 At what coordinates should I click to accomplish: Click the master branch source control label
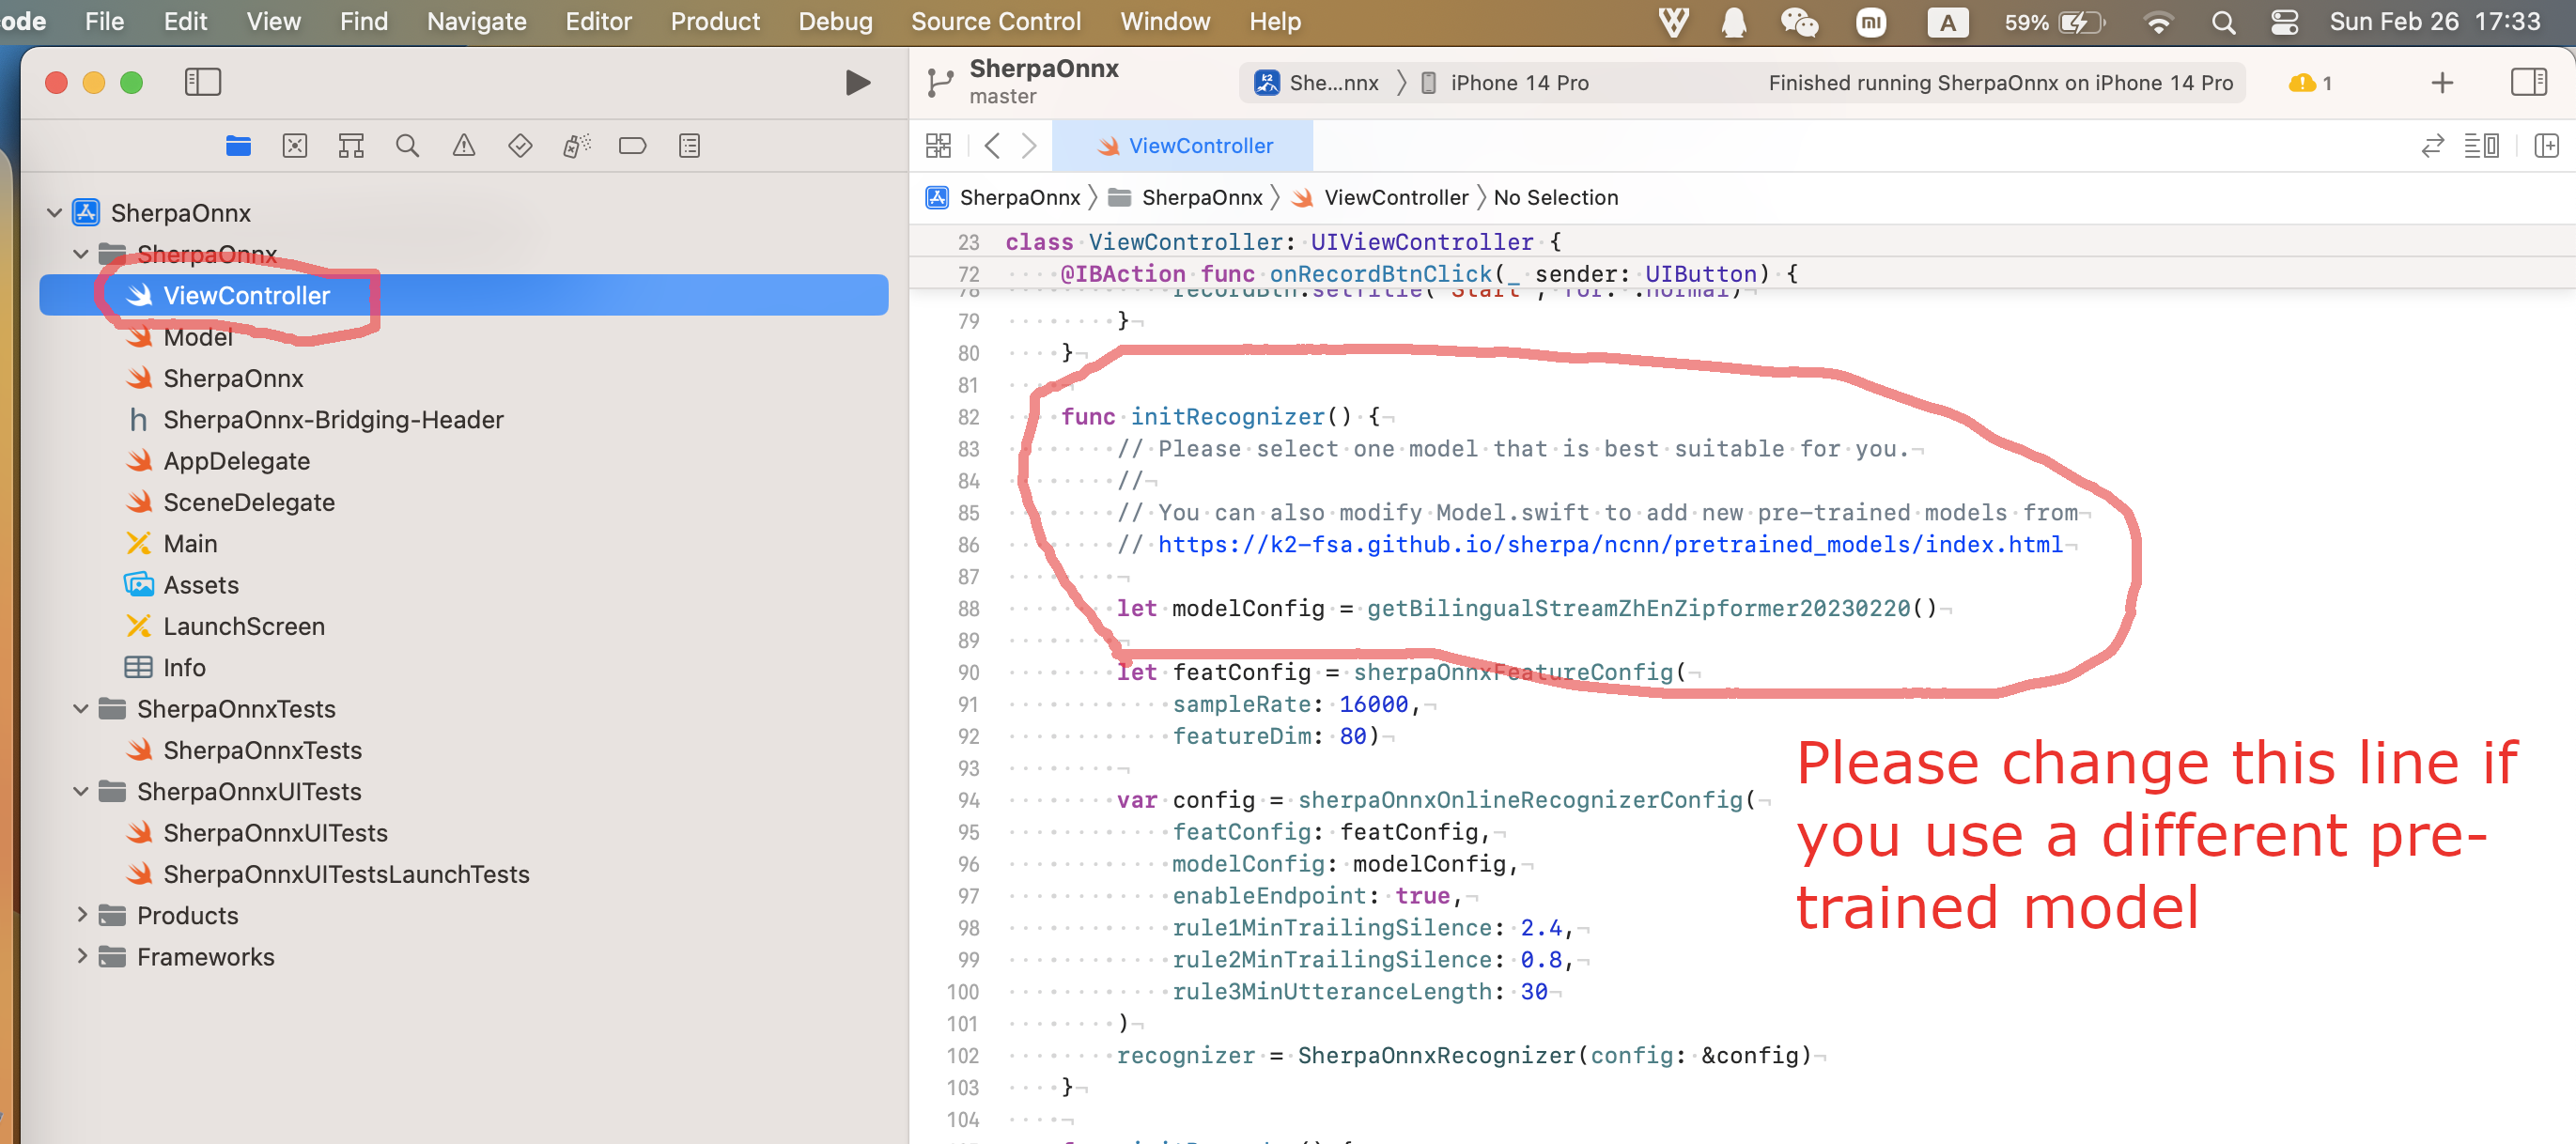1002,97
